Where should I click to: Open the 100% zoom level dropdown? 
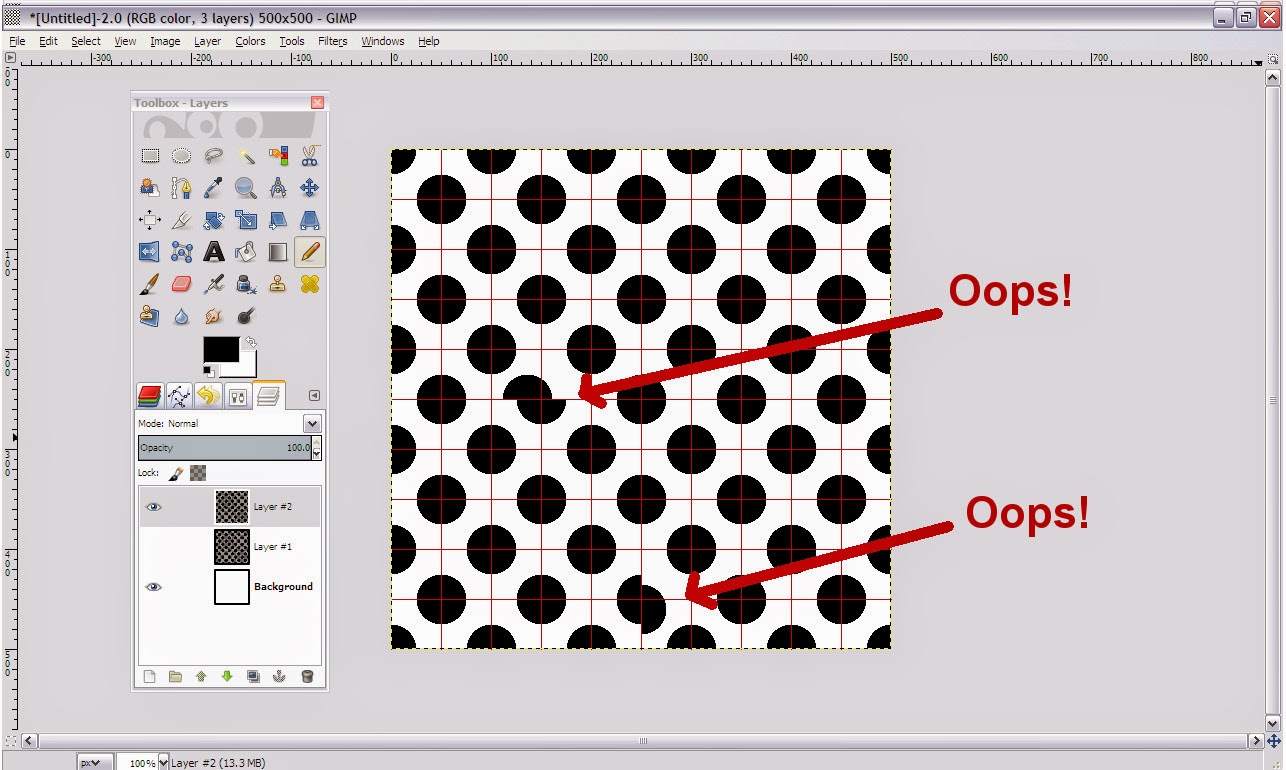(x=163, y=763)
